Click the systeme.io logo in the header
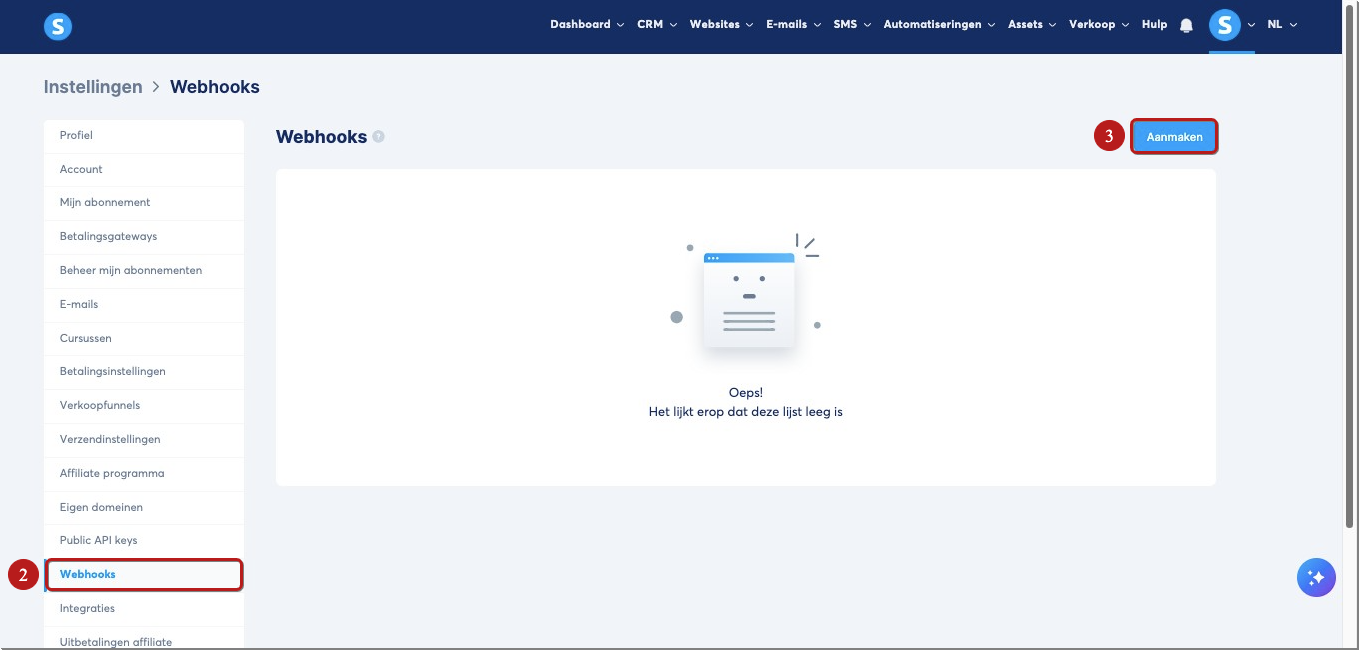 pyautogui.click(x=58, y=26)
